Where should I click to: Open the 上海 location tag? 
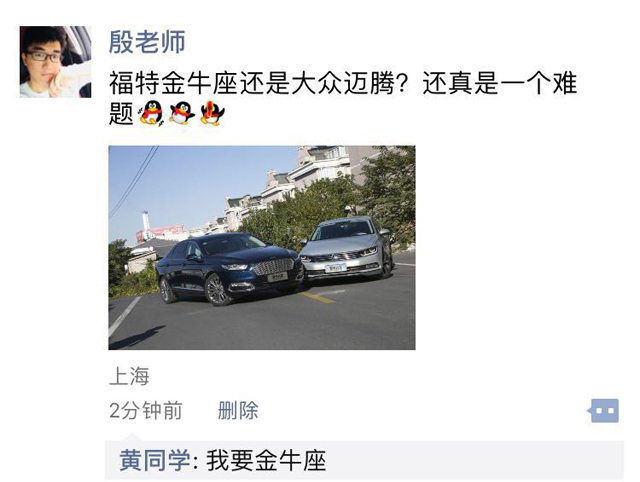coord(129,376)
